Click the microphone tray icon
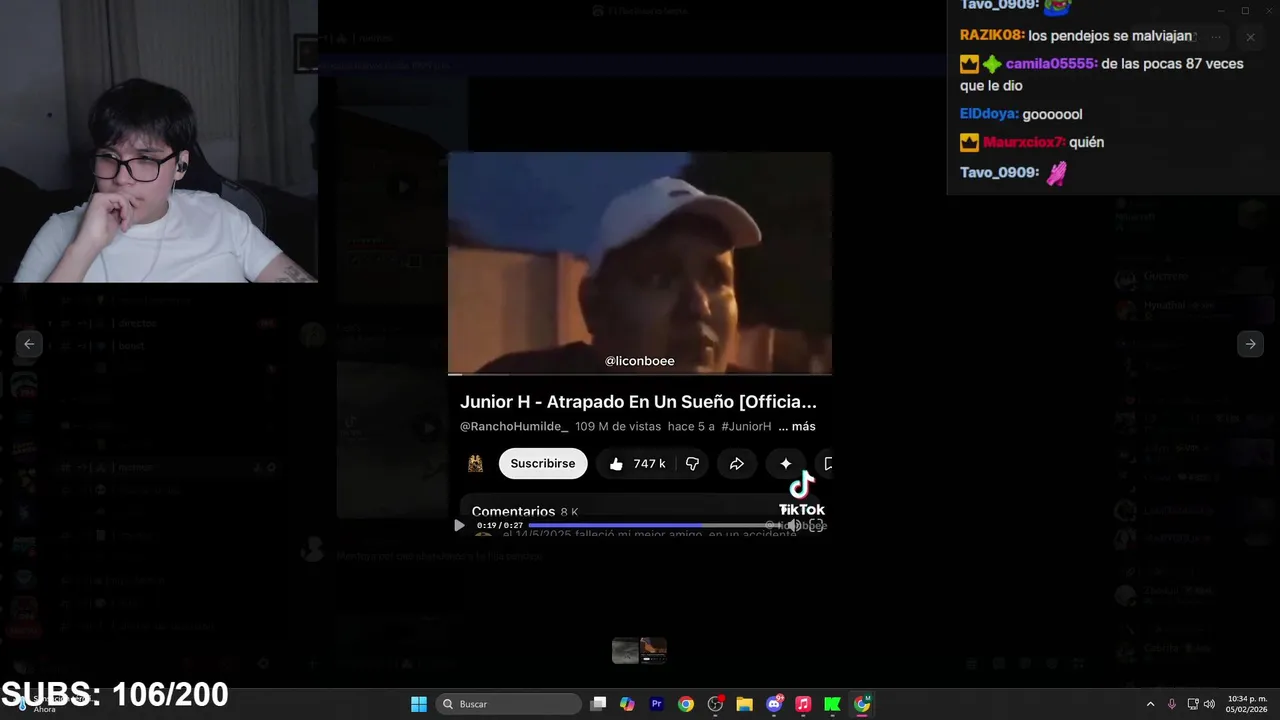 tap(1171, 704)
